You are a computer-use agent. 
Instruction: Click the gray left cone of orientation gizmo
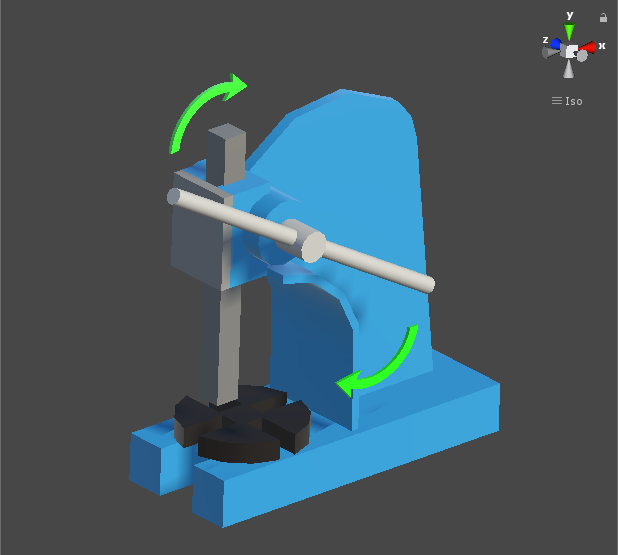coord(550,52)
